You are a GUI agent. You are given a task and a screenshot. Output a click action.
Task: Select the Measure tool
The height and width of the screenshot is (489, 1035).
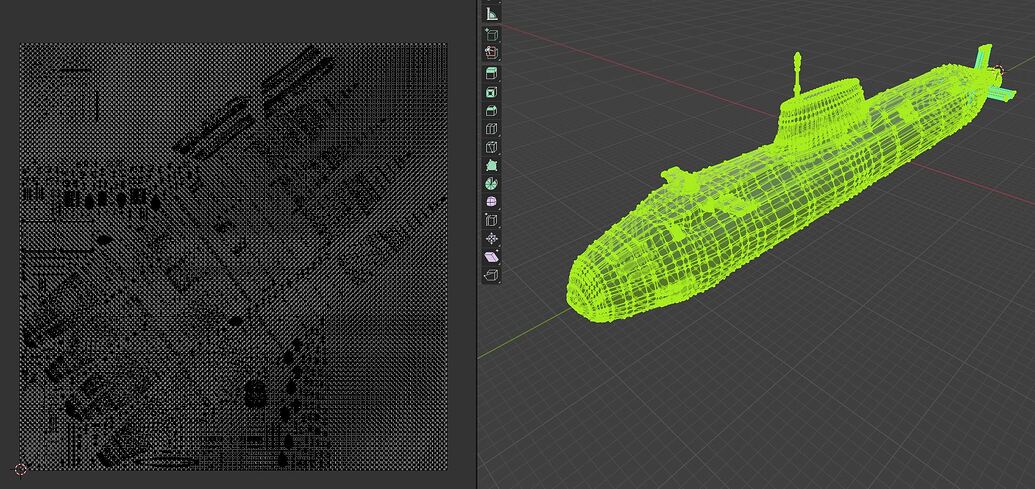[x=491, y=13]
